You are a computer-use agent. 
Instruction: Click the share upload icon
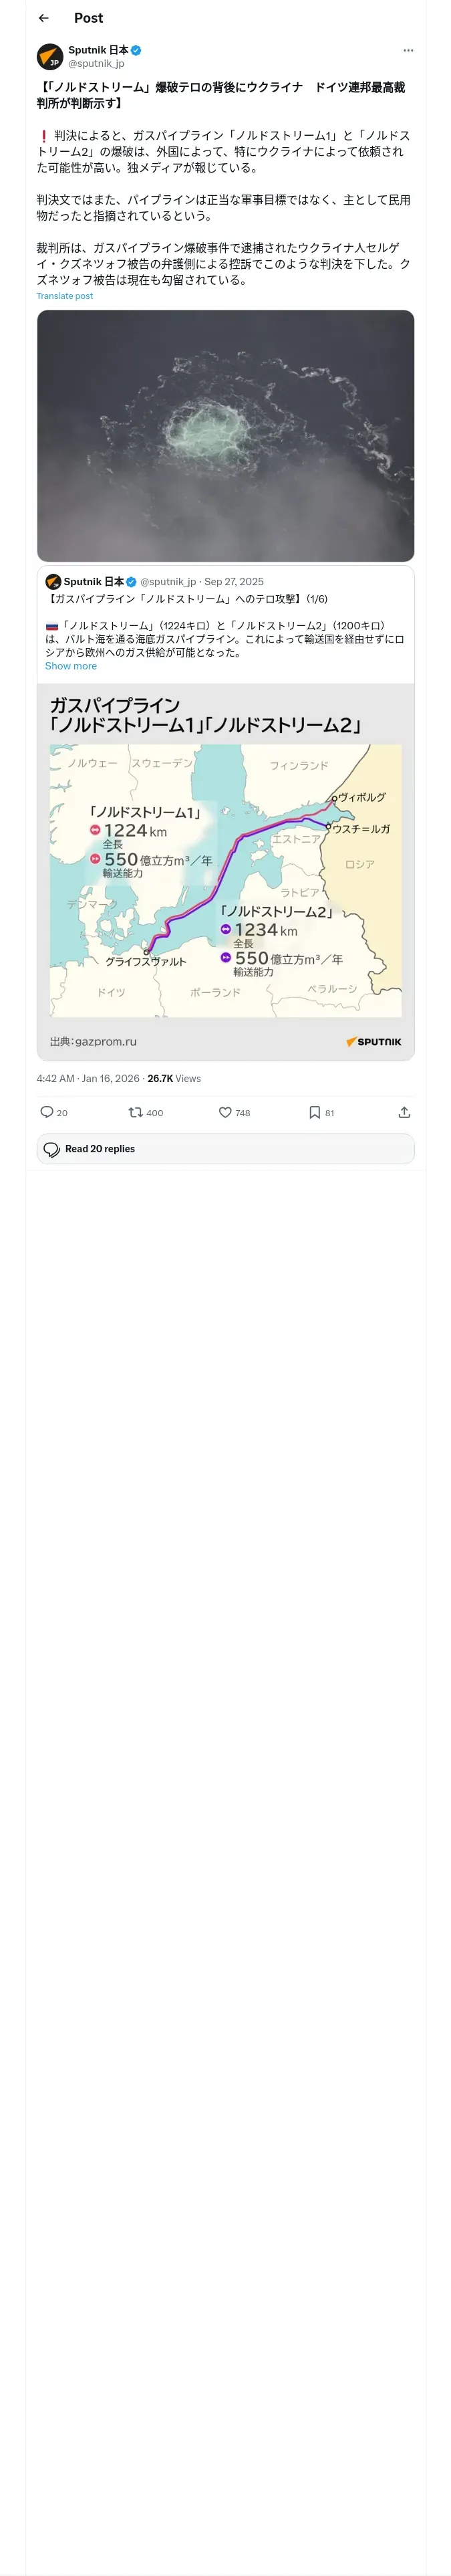[x=404, y=1112]
